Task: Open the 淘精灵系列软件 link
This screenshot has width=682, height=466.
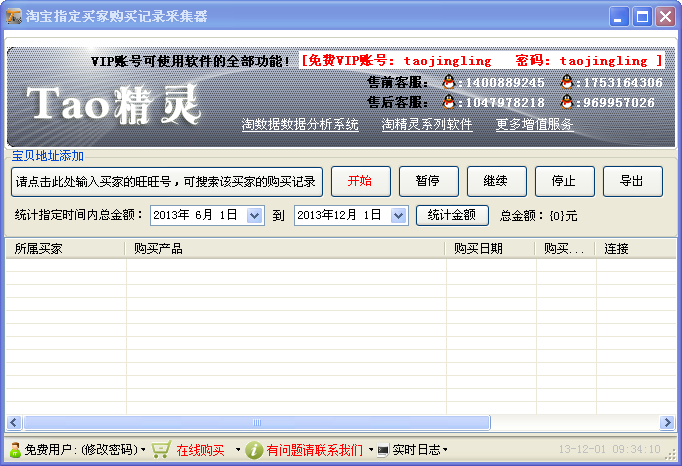Action: (x=427, y=125)
